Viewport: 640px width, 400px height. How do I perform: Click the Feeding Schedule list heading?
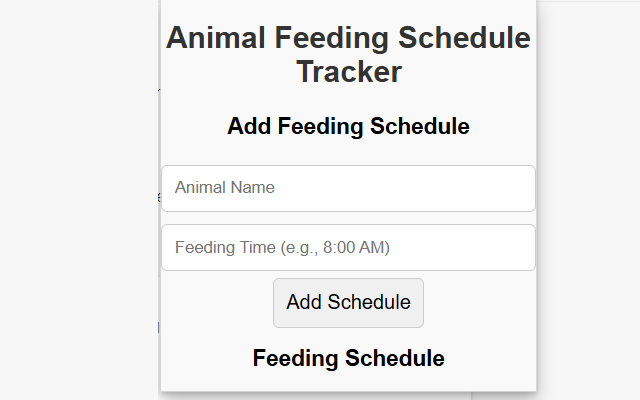click(x=348, y=358)
